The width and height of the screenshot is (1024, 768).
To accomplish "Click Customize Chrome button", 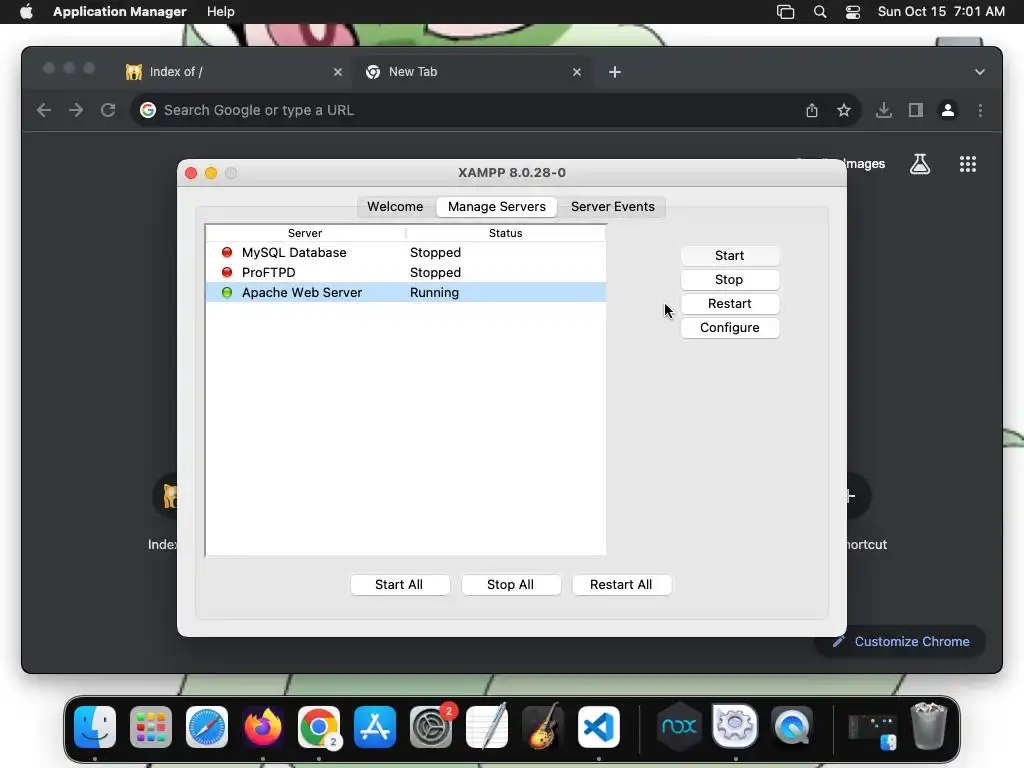I will (901, 641).
